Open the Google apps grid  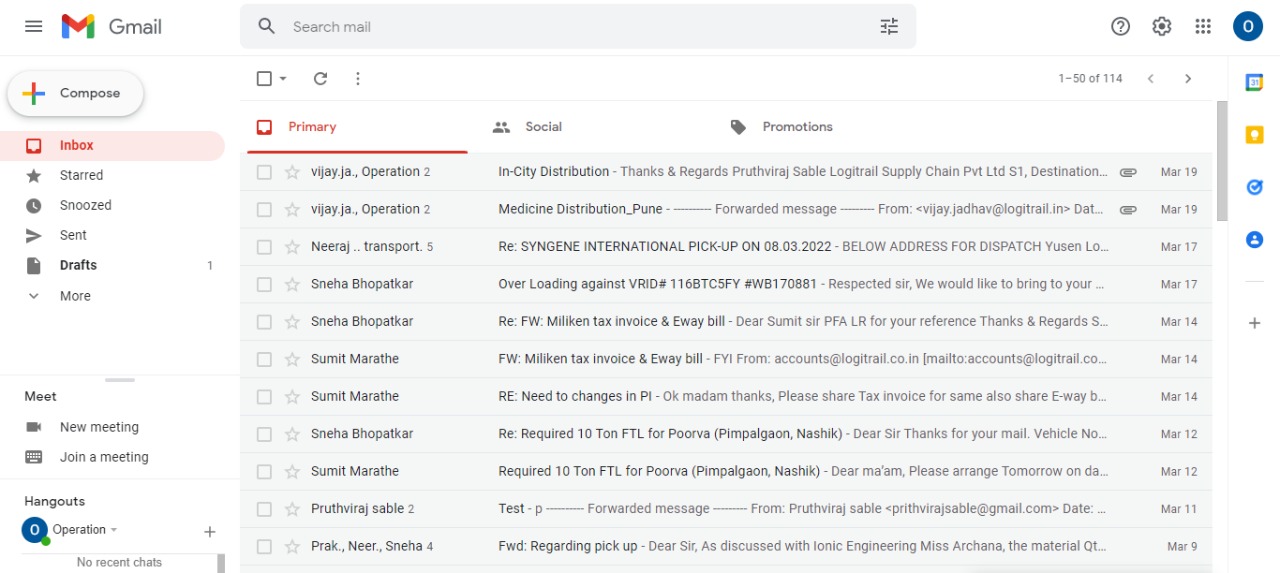[1203, 27]
